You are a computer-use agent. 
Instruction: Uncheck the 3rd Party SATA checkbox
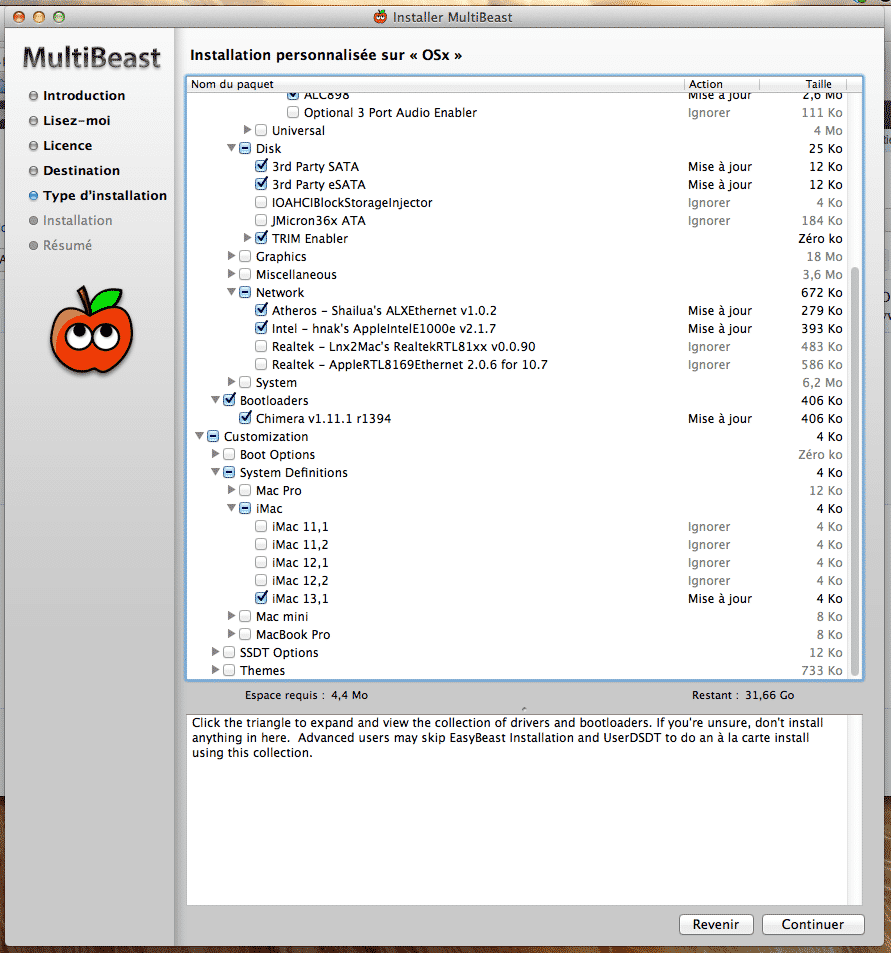262,167
